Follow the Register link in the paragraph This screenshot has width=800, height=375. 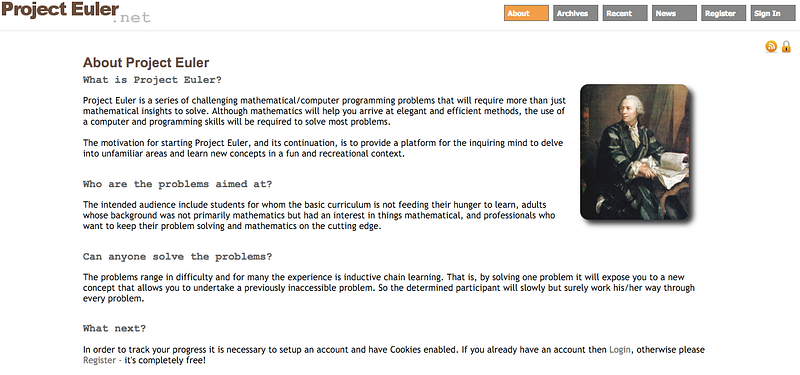pyautogui.click(x=99, y=360)
